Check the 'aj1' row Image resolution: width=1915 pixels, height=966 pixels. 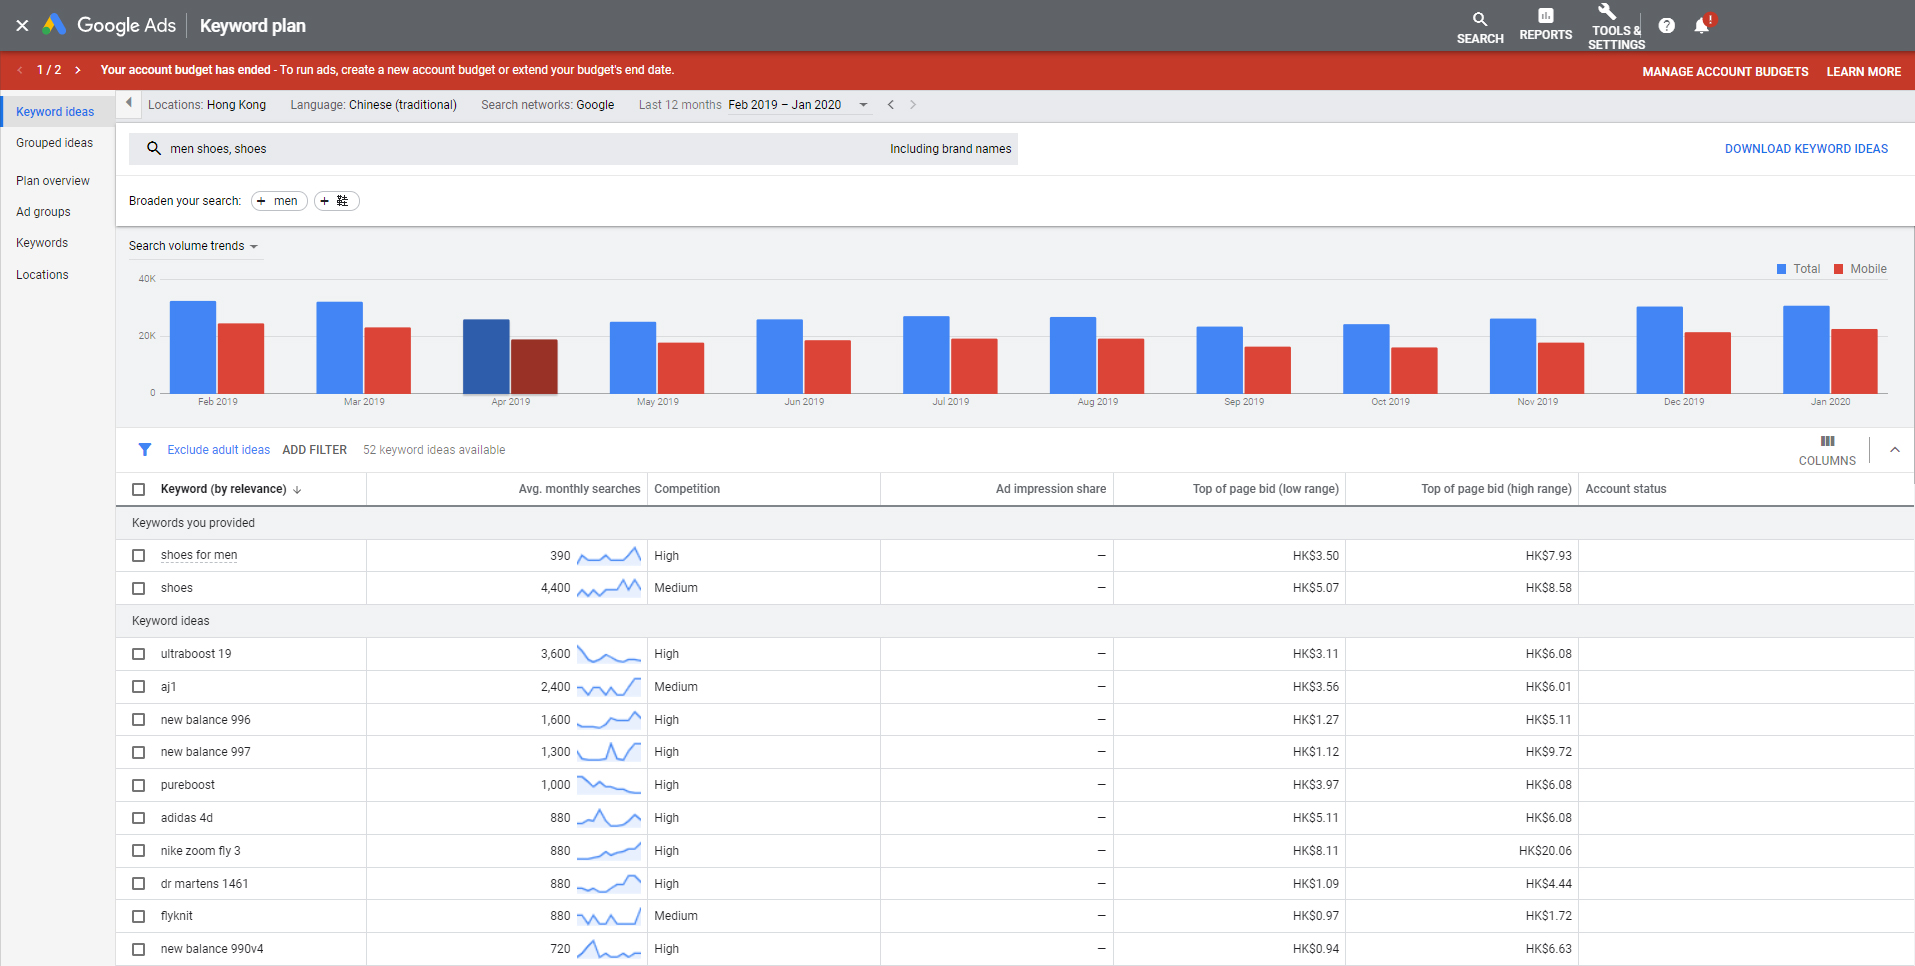point(139,687)
